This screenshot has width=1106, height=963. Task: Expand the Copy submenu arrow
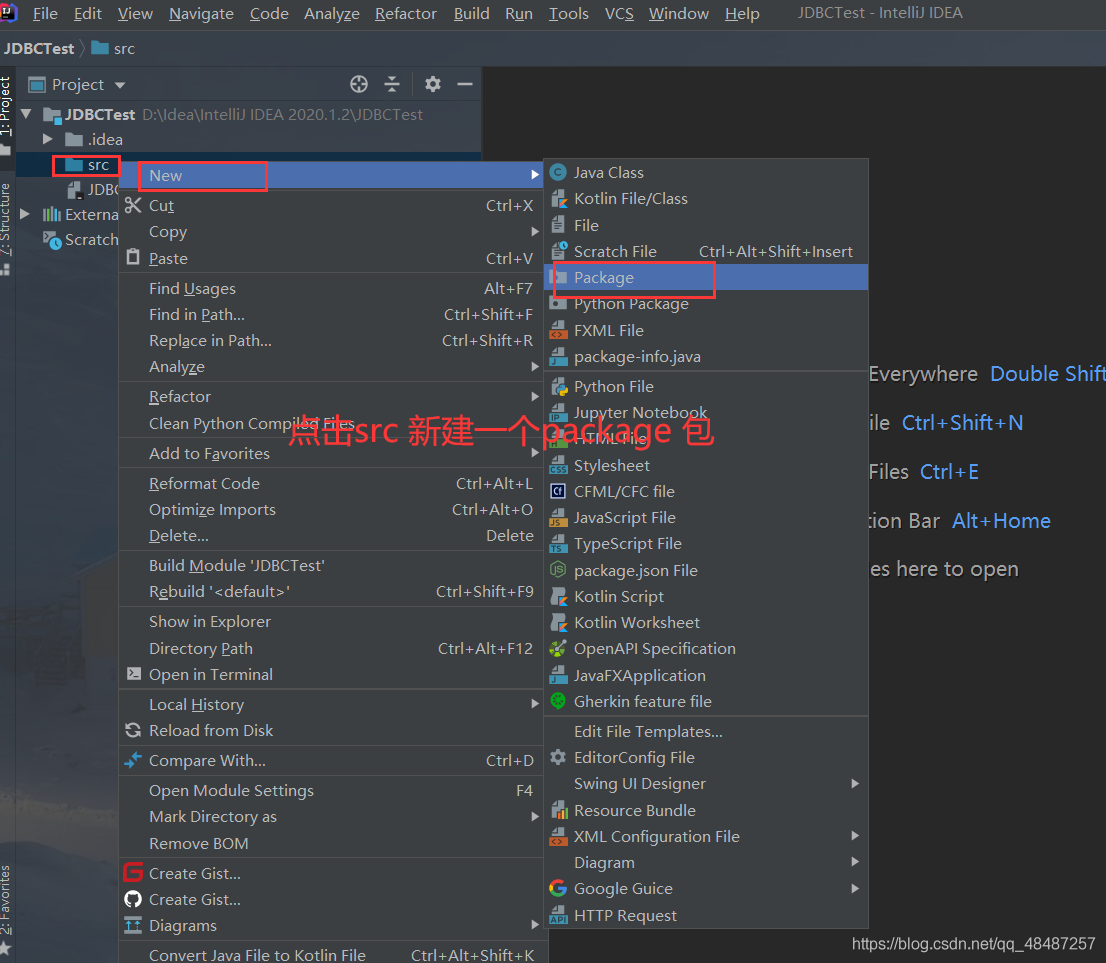tap(535, 231)
